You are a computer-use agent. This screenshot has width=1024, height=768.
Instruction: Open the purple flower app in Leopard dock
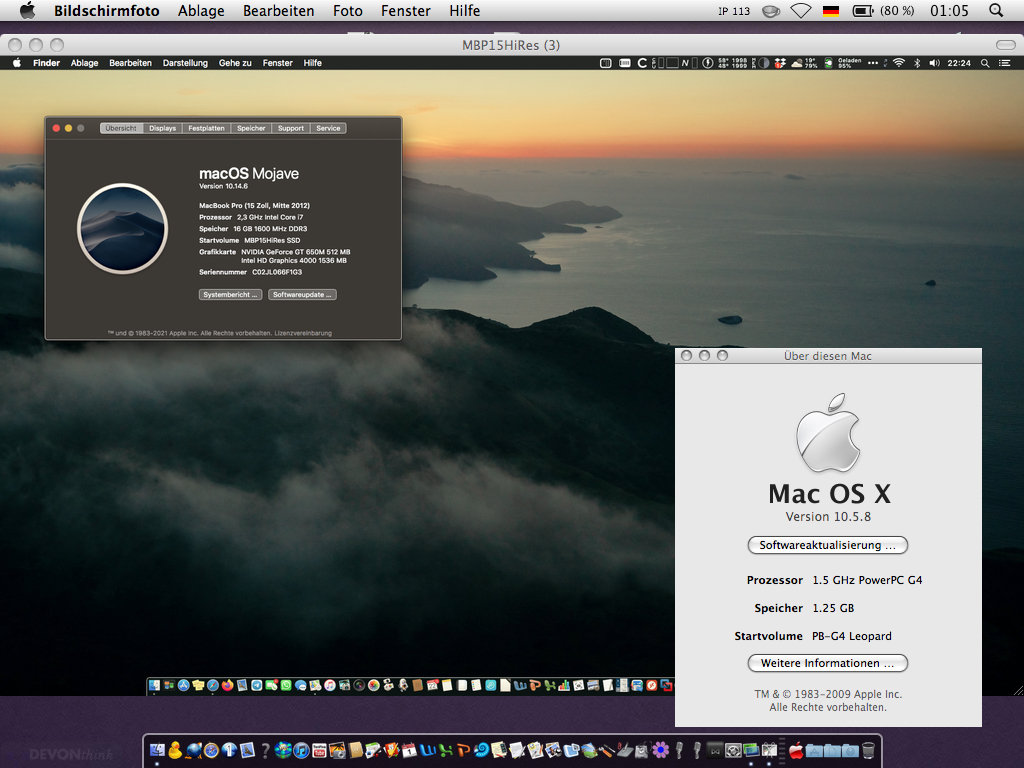coord(660,750)
